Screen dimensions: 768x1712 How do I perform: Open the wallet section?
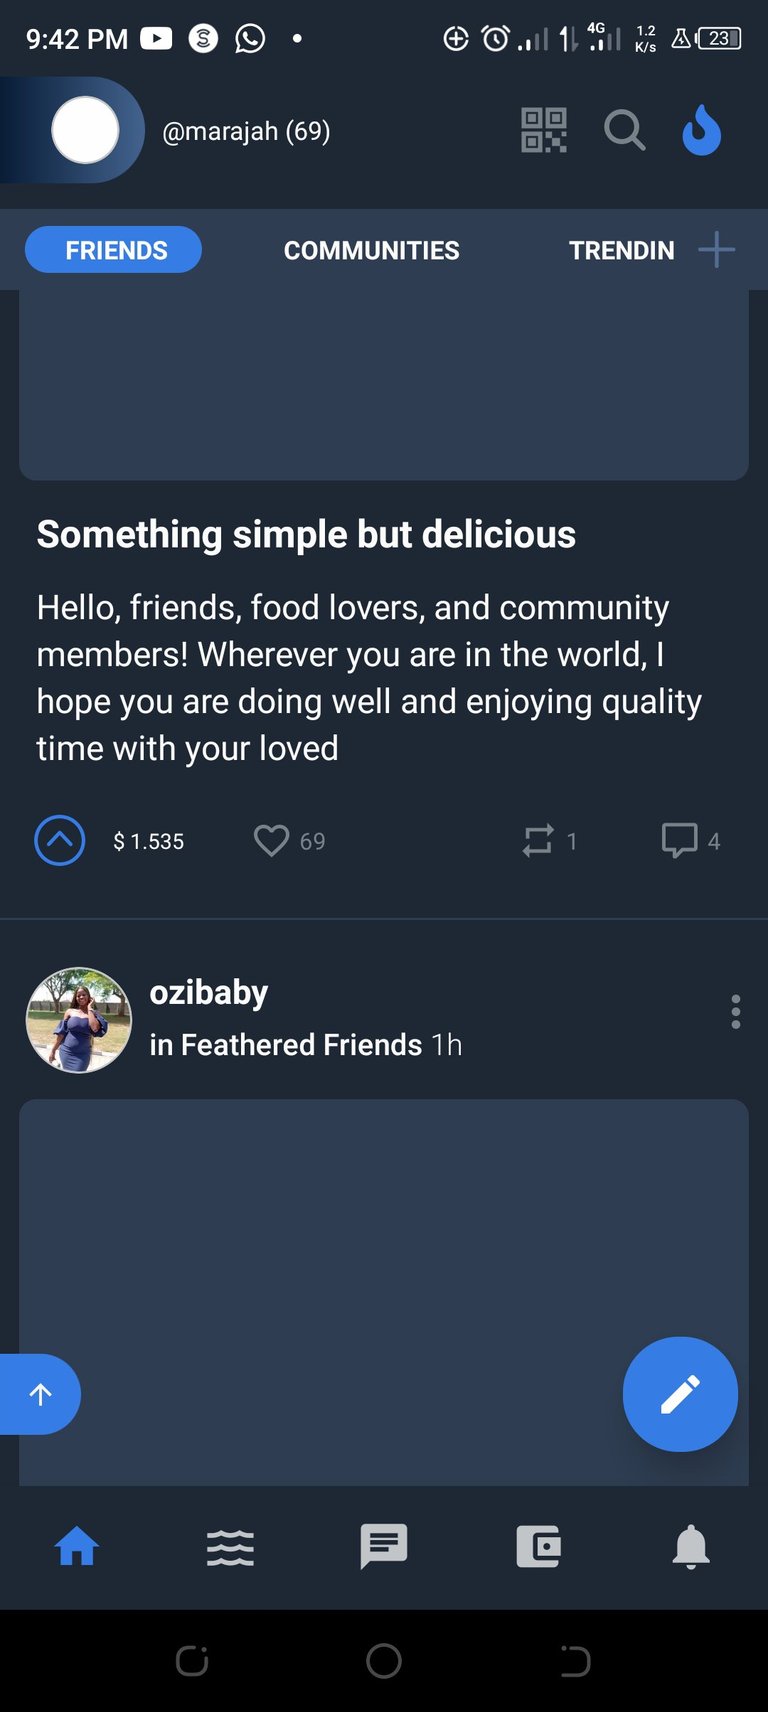[538, 1547]
